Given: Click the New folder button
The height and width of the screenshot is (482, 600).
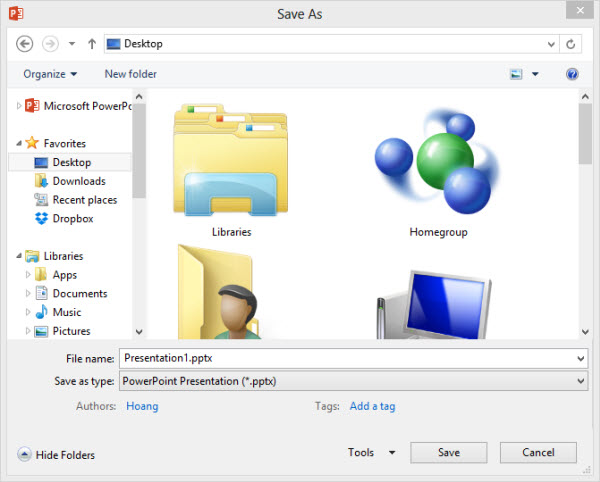Looking at the screenshot, I should pos(130,74).
